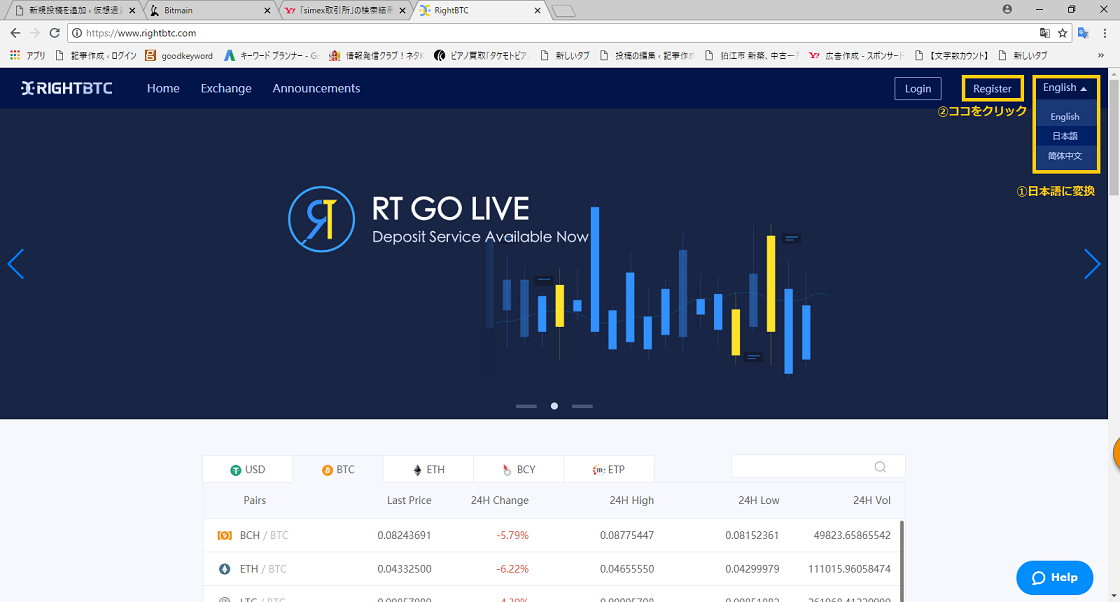Viewport: 1120px width, 602px height.
Task: Click the market table scrollbar
Action: tap(901, 561)
